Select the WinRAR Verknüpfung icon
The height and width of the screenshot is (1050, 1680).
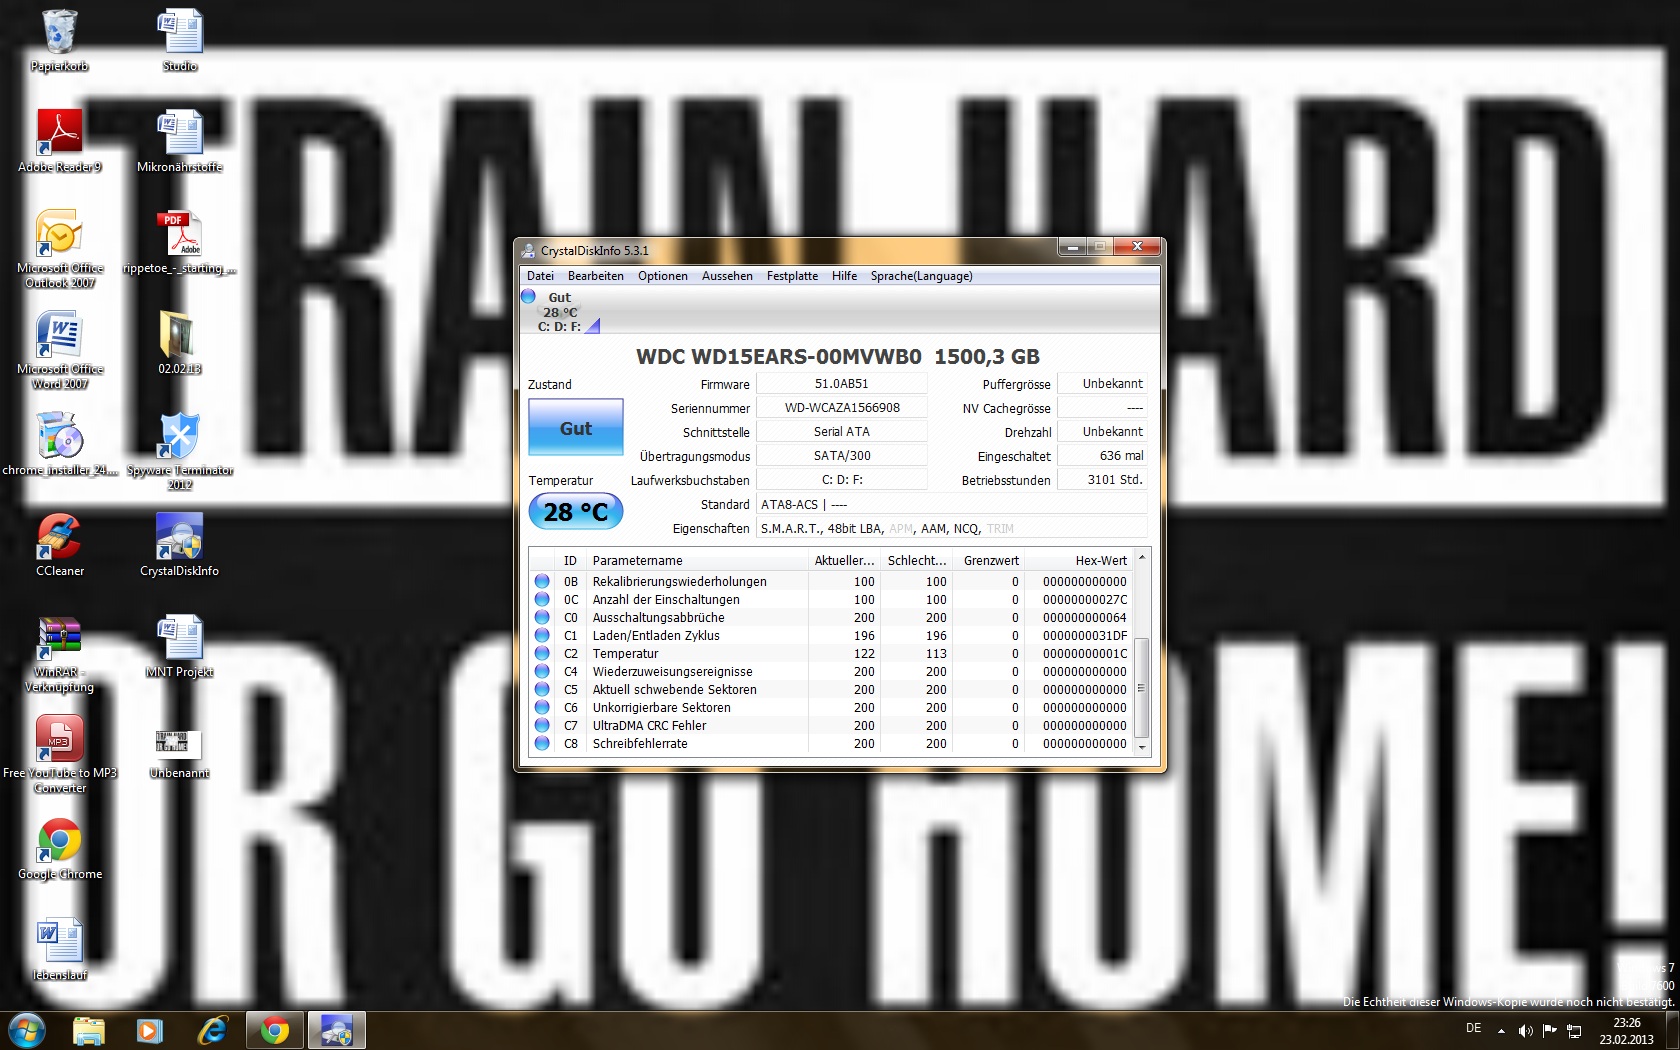60,652
